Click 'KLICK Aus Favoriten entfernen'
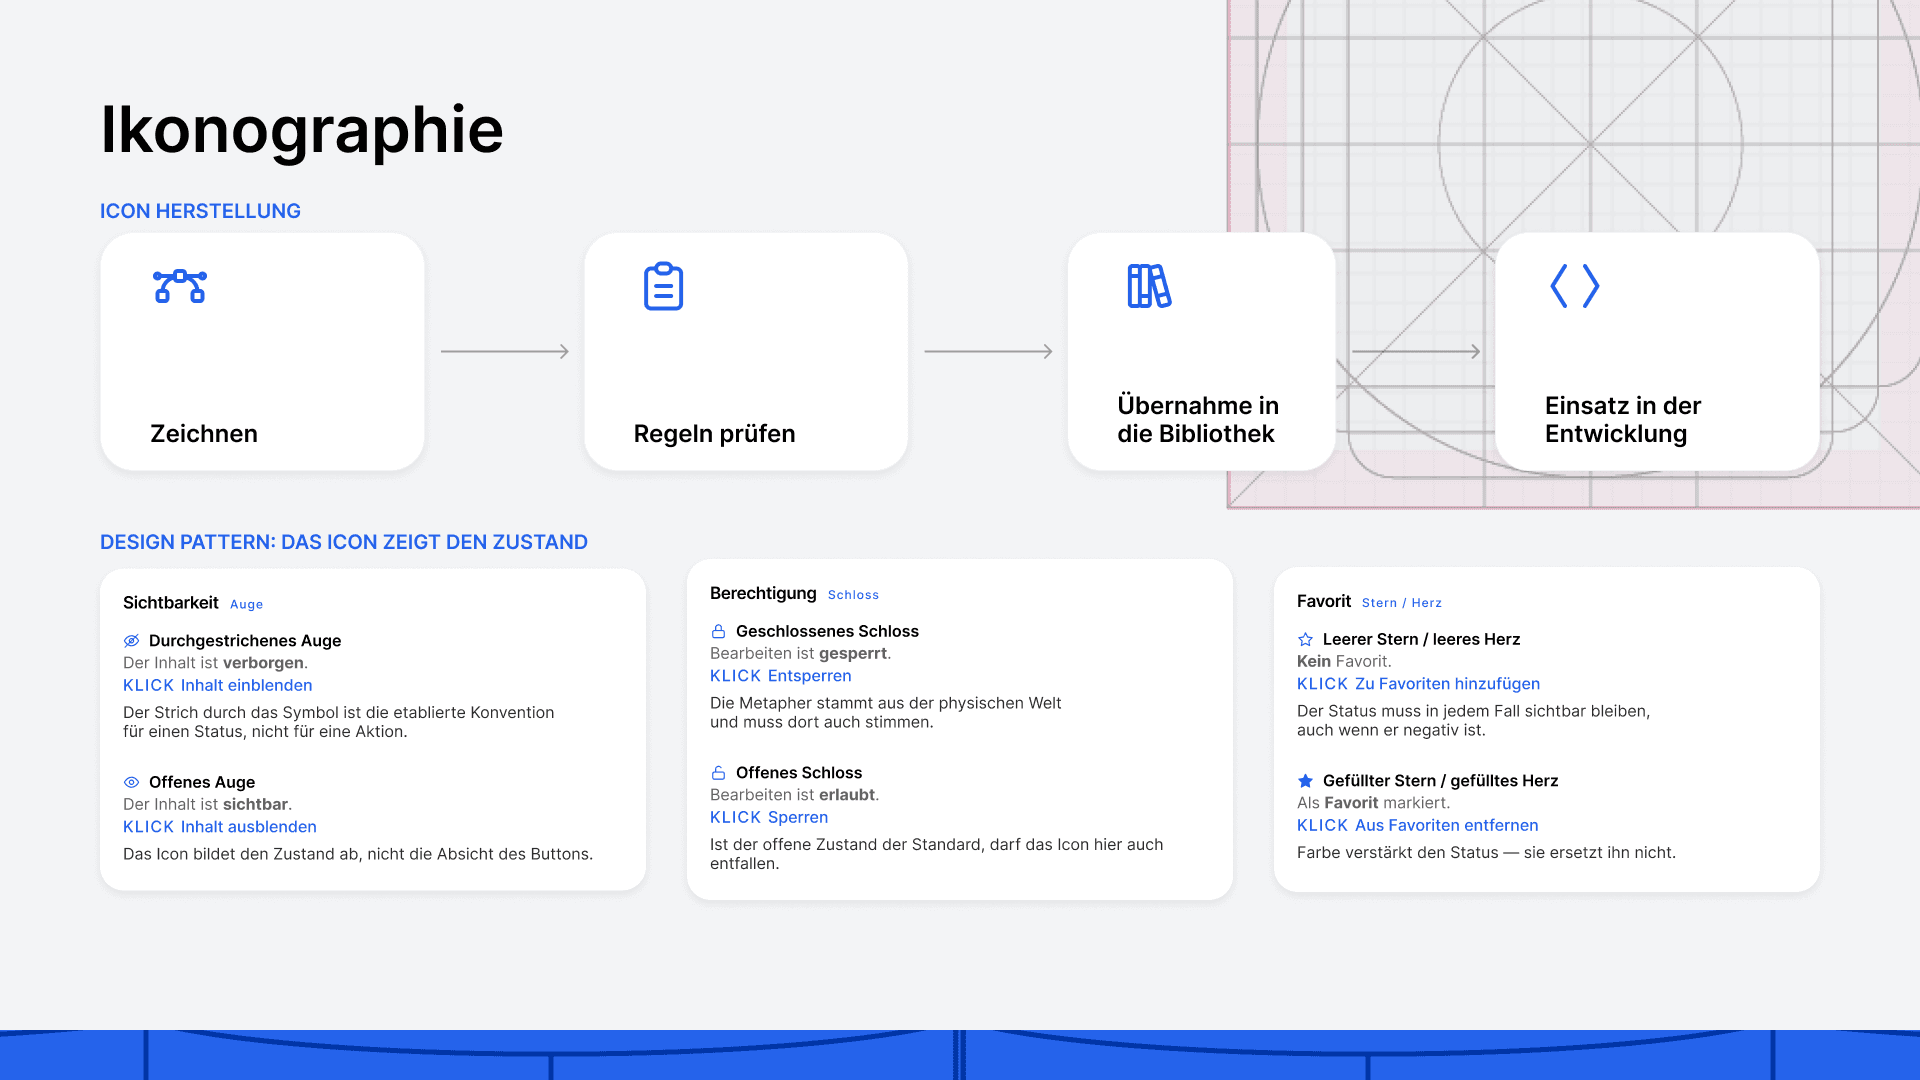Image resolution: width=1920 pixels, height=1080 pixels. [1418, 825]
